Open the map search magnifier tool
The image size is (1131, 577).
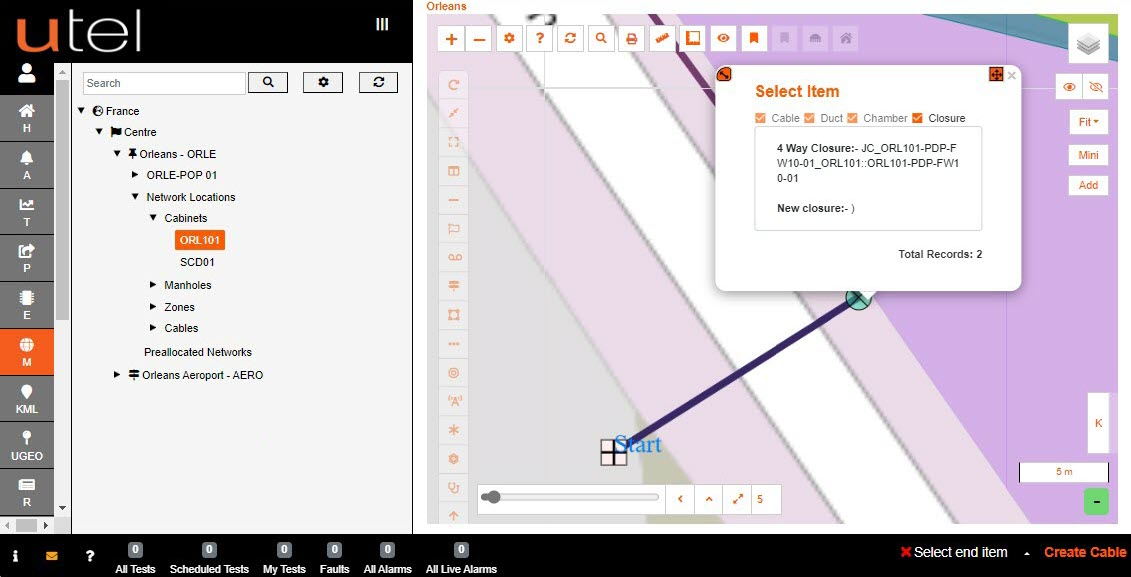coord(601,38)
